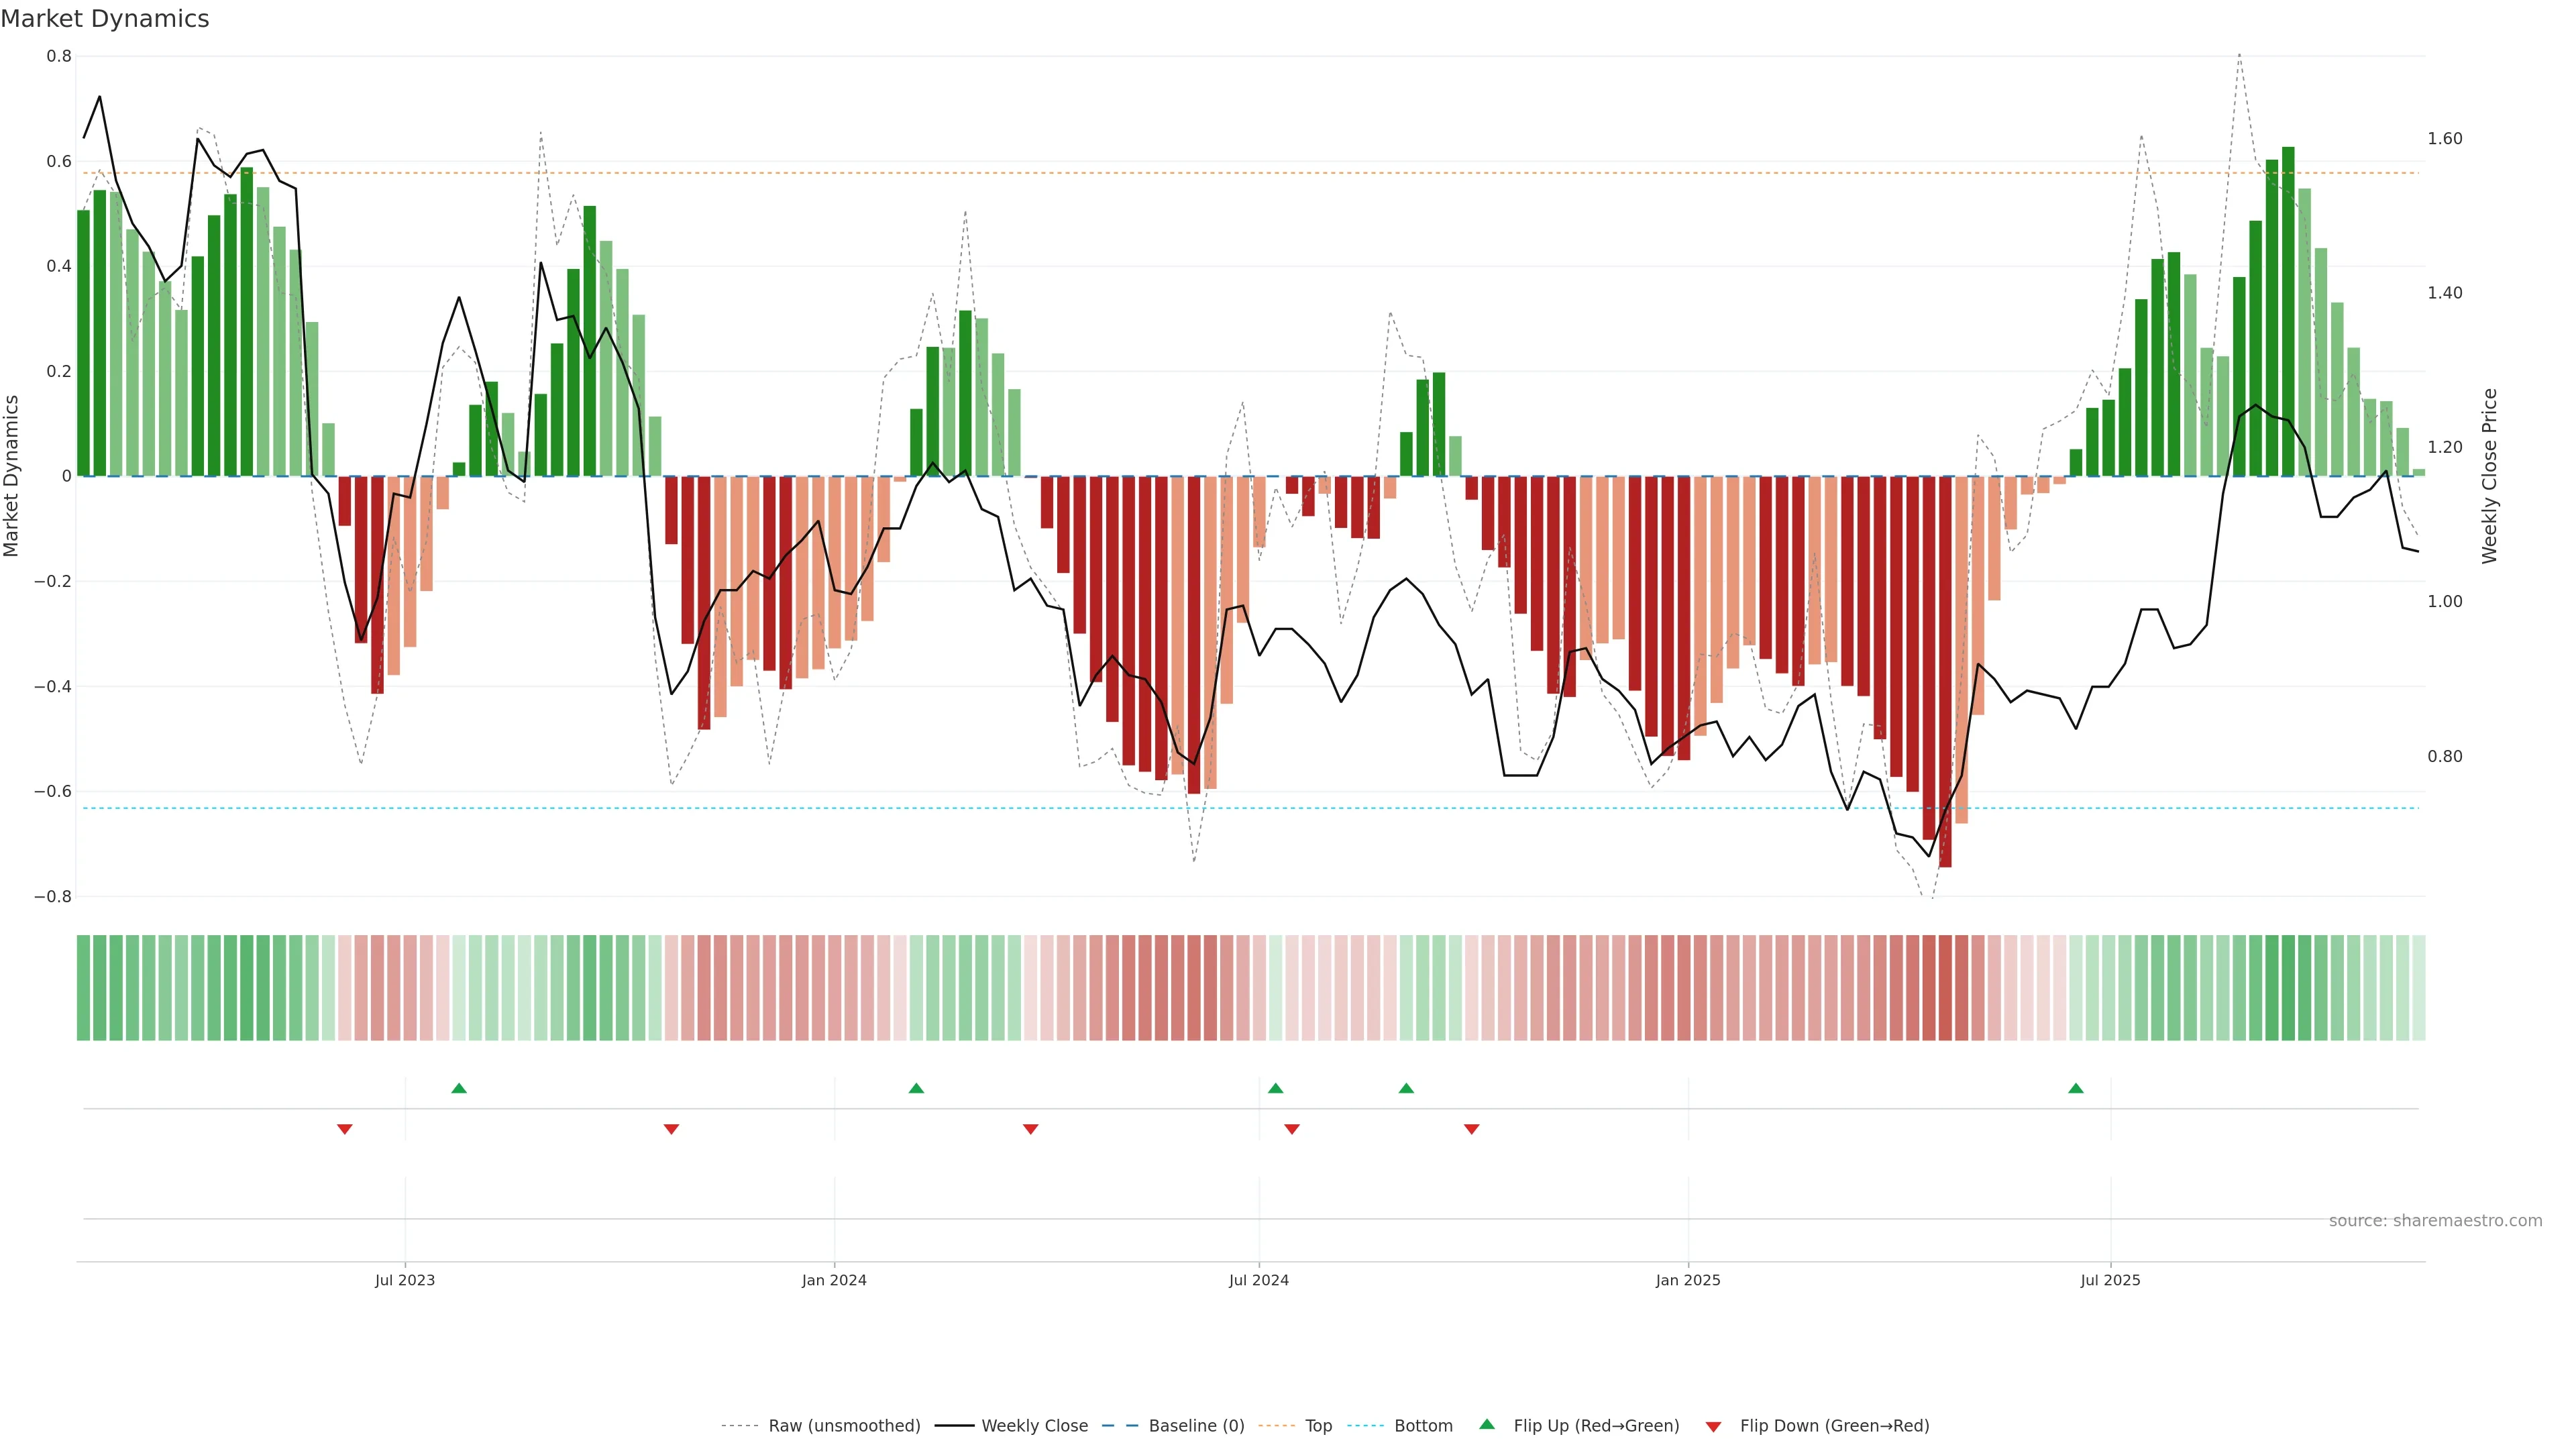
Task: Click the Weekly Close Price axis title
Action: click(x=2489, y=476)
